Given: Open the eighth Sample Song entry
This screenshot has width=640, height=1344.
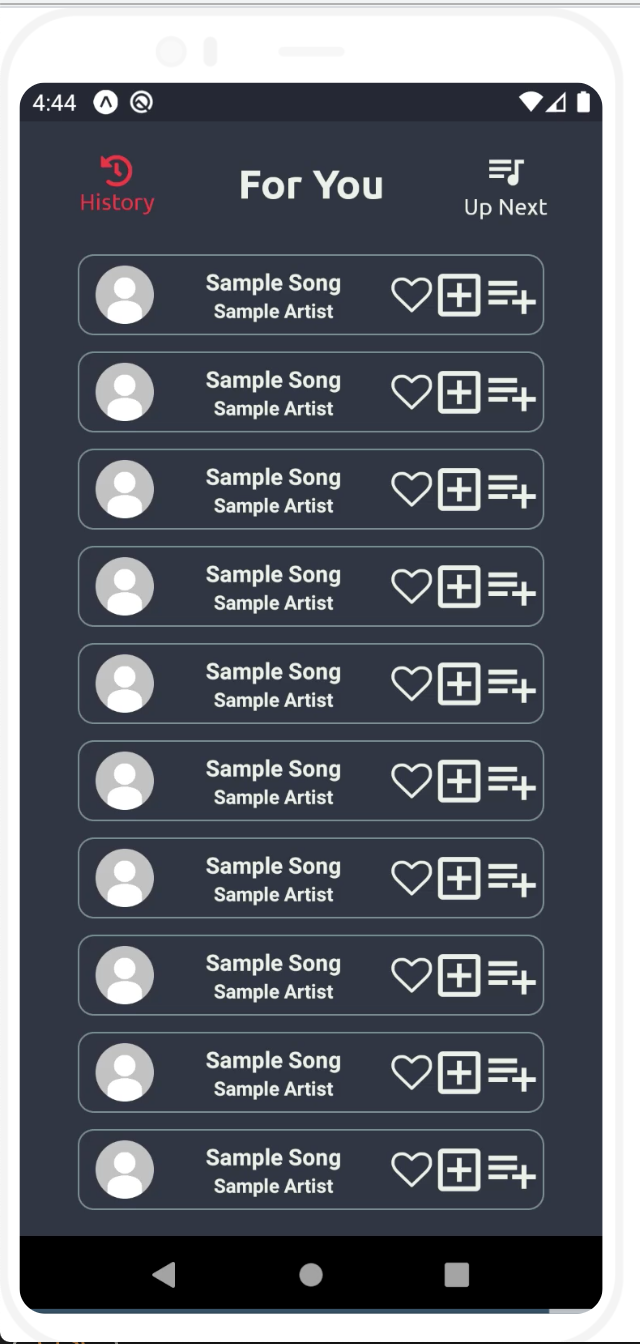Looking at the screenshot, I should [x=273, y=964].
